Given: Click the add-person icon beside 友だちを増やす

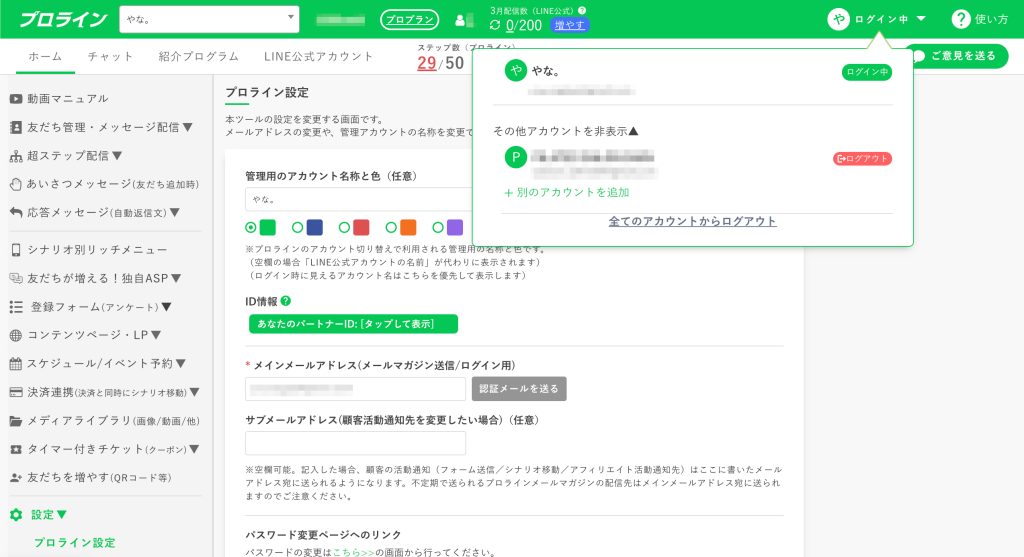Looking at the screenshot, I should [16, 477].
